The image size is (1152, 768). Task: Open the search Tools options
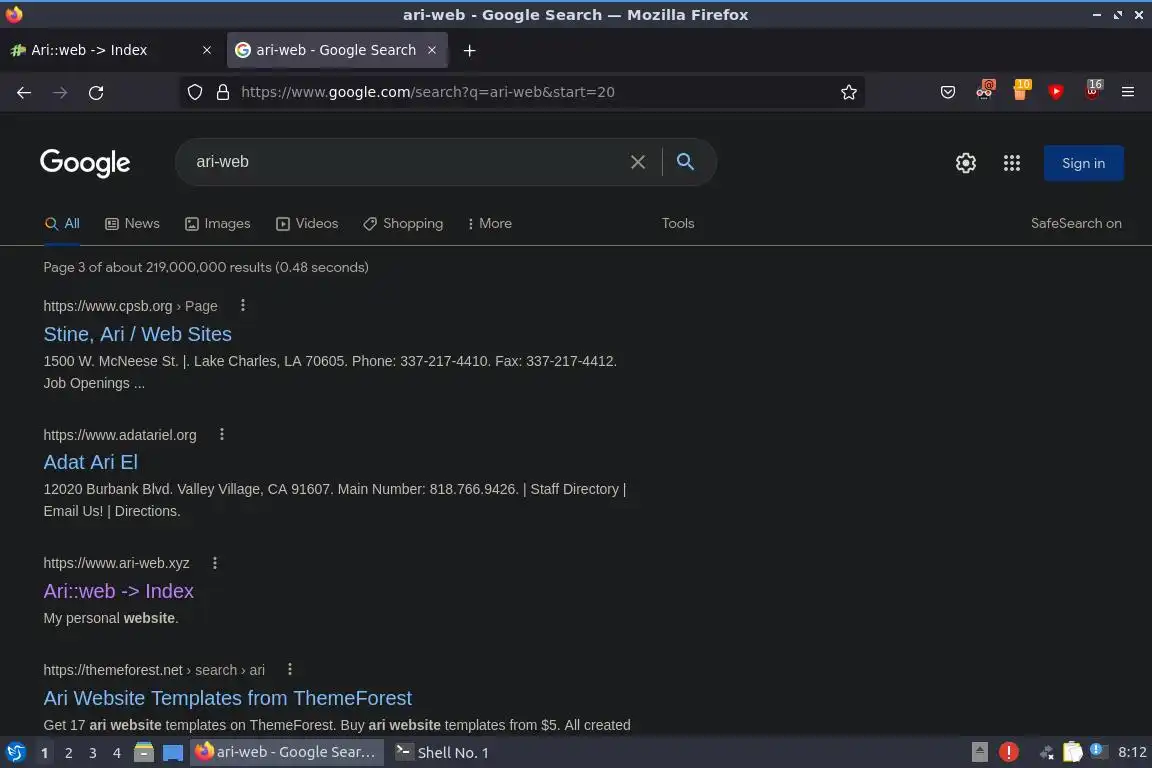pos(677,223)
